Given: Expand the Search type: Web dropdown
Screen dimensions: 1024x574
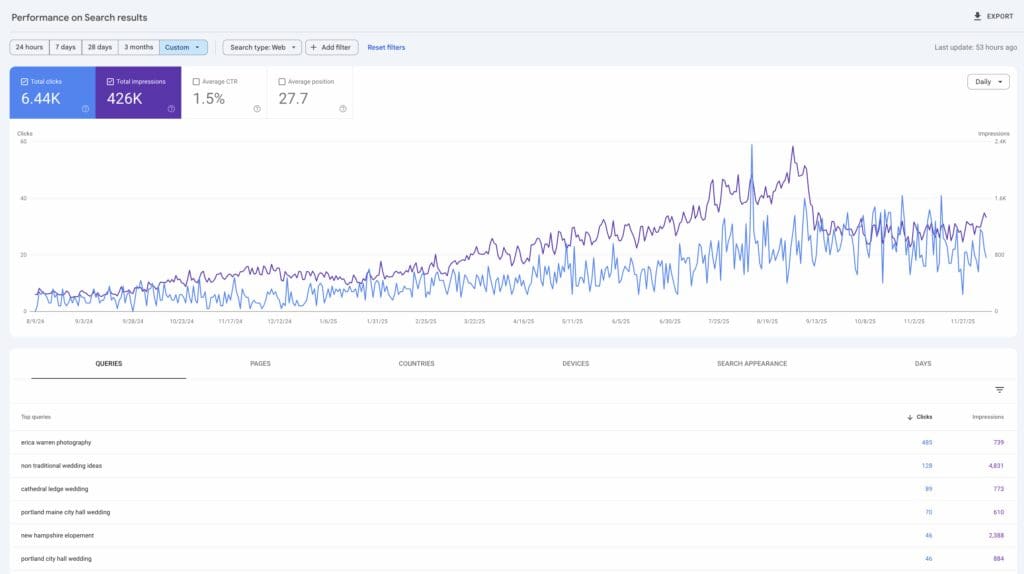Looking at the screenshot, I should coord(262,47).
